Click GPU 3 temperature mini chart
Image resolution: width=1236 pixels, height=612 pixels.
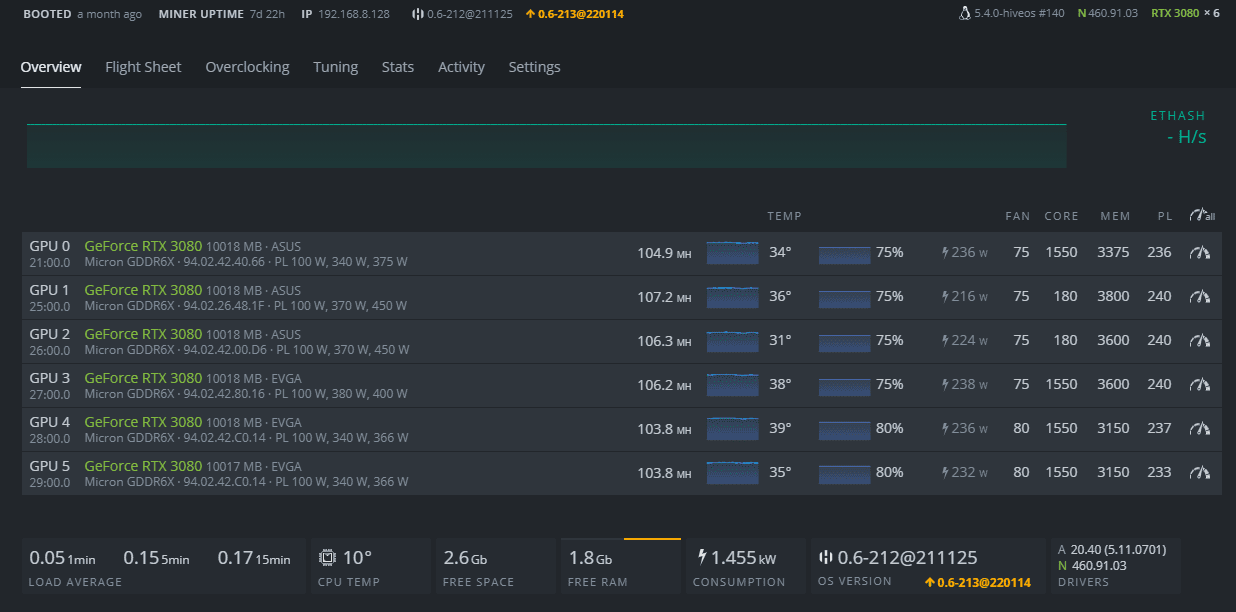click(733, 385)
